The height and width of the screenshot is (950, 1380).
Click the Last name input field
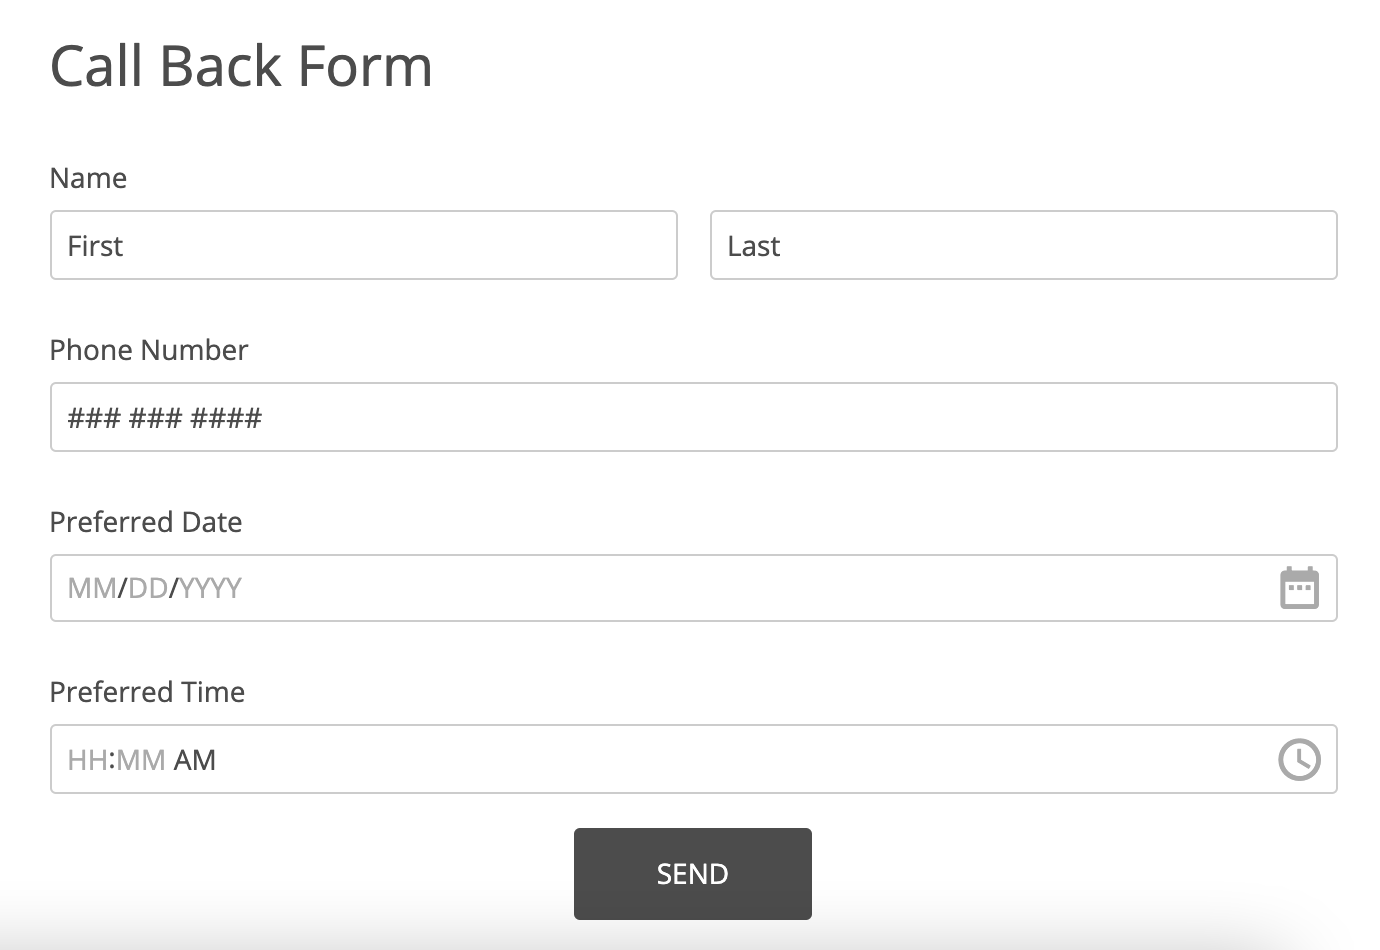tap(1024, 245)
